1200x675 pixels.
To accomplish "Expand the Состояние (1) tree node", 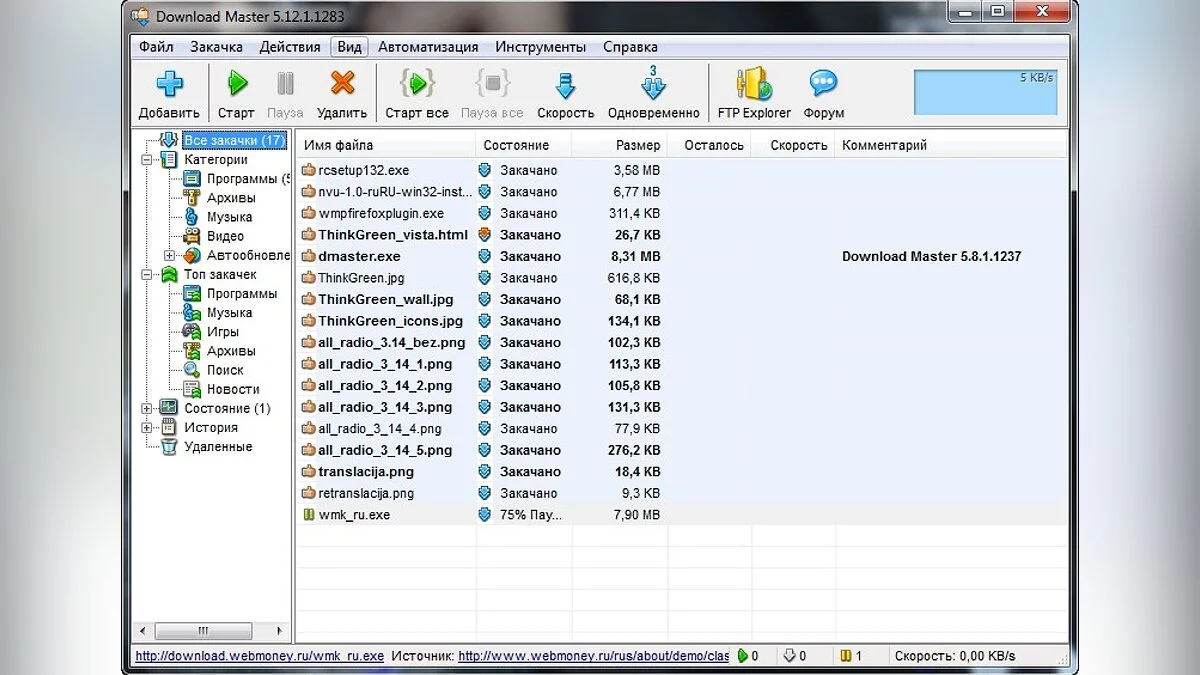I will click(x=147, y=409).
